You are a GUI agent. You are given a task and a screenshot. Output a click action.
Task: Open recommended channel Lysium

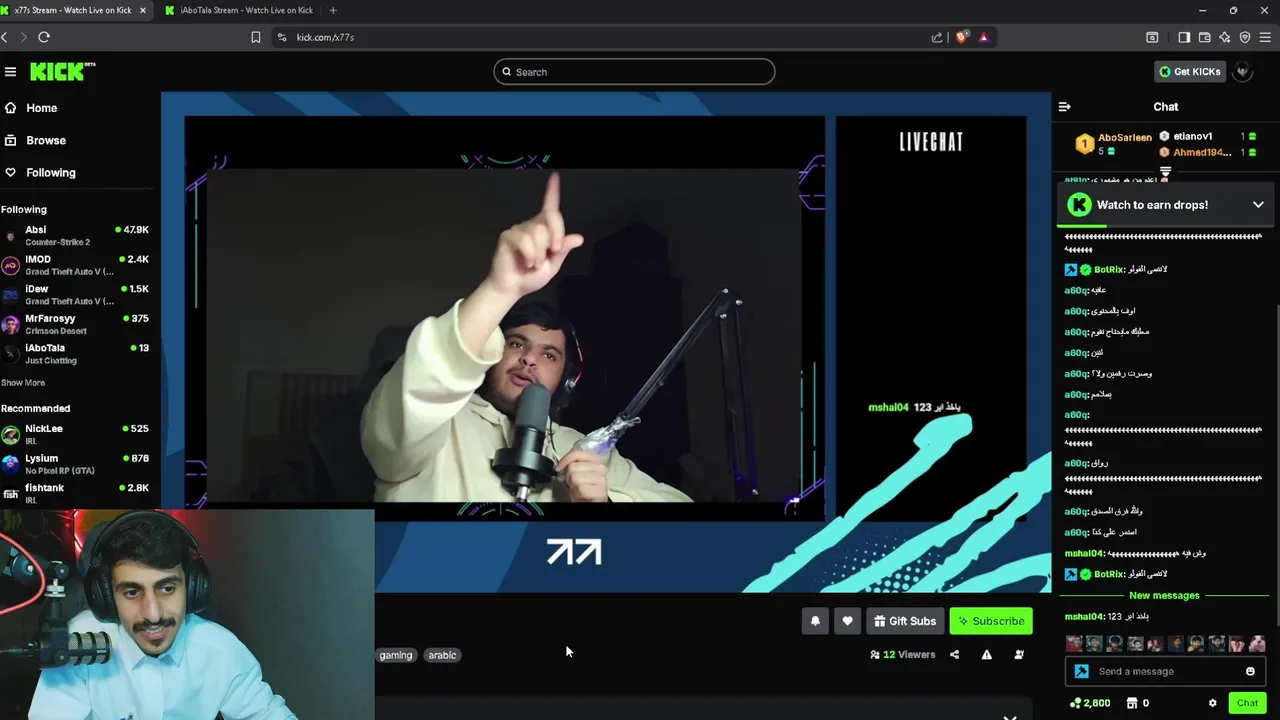point(76,463)
